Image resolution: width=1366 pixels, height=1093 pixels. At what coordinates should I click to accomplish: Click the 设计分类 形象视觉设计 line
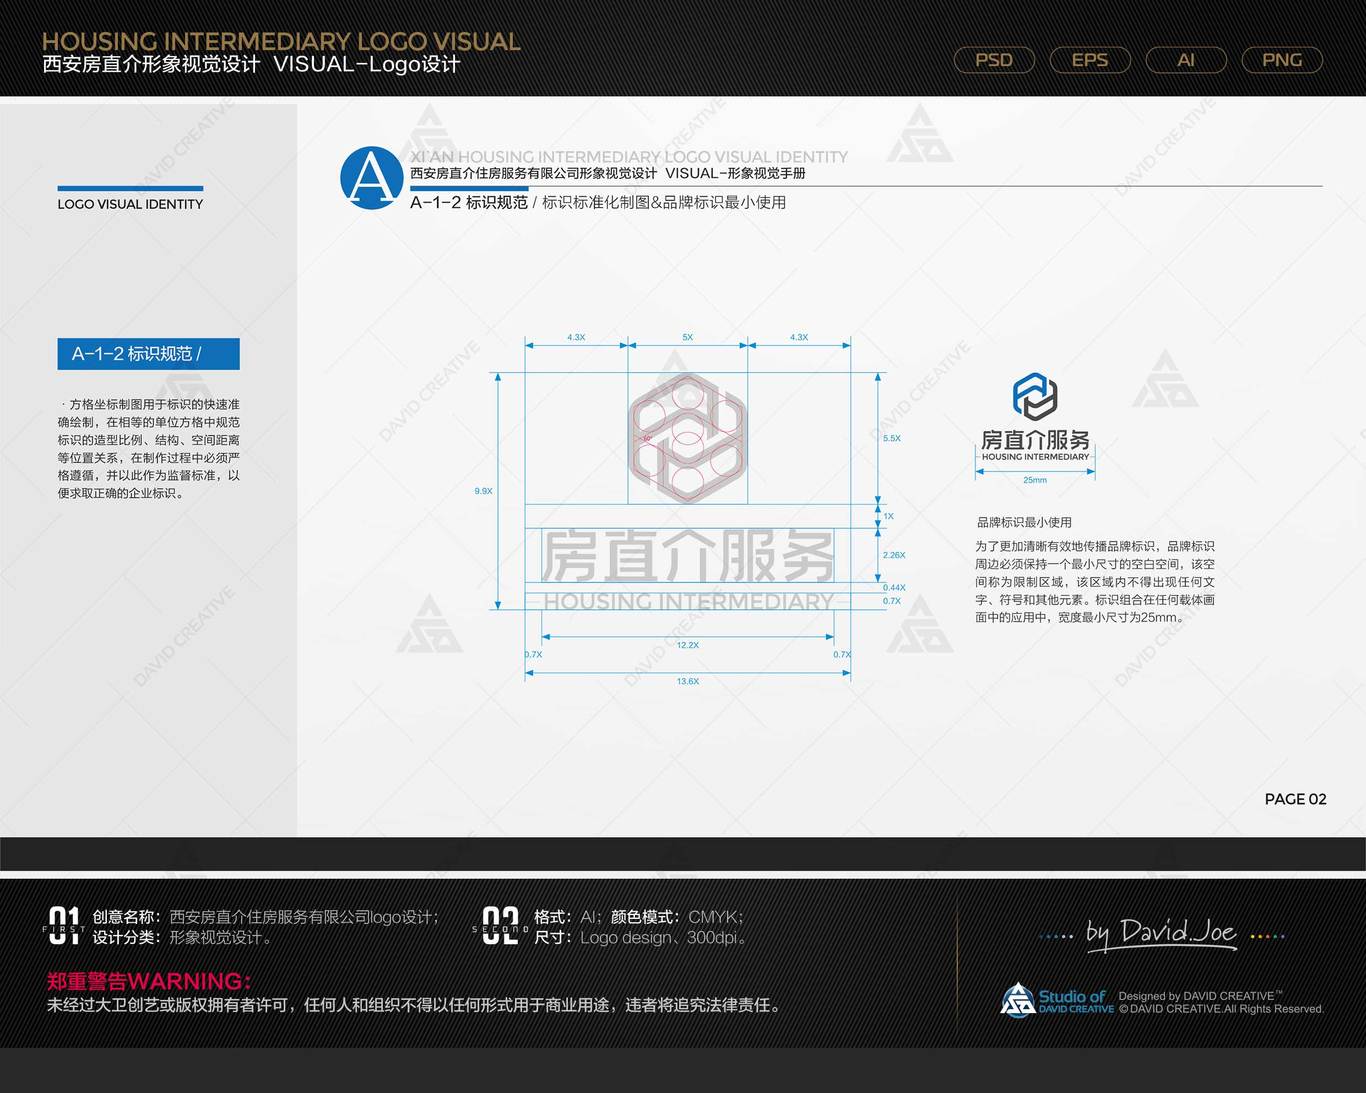[x=182, y=938]
